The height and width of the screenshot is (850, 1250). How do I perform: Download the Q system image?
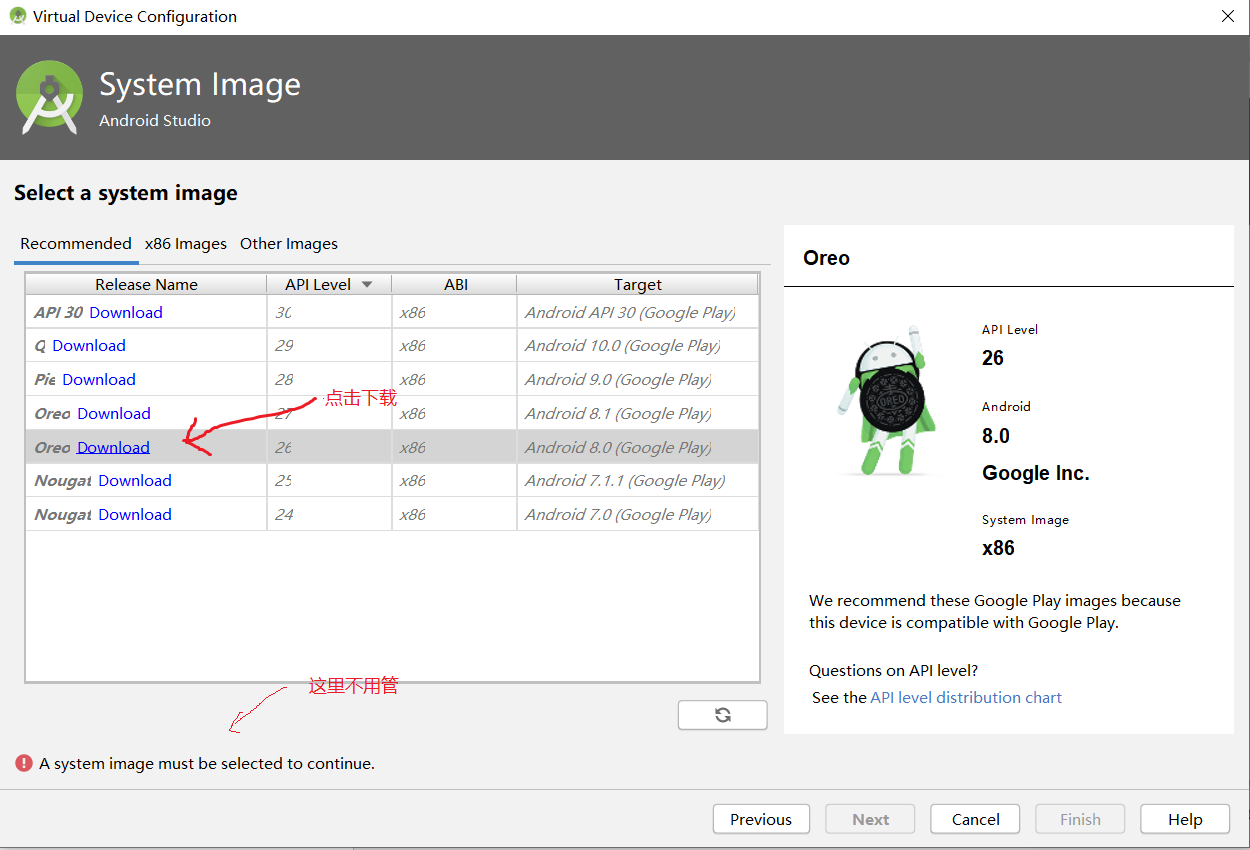point(89,345)
